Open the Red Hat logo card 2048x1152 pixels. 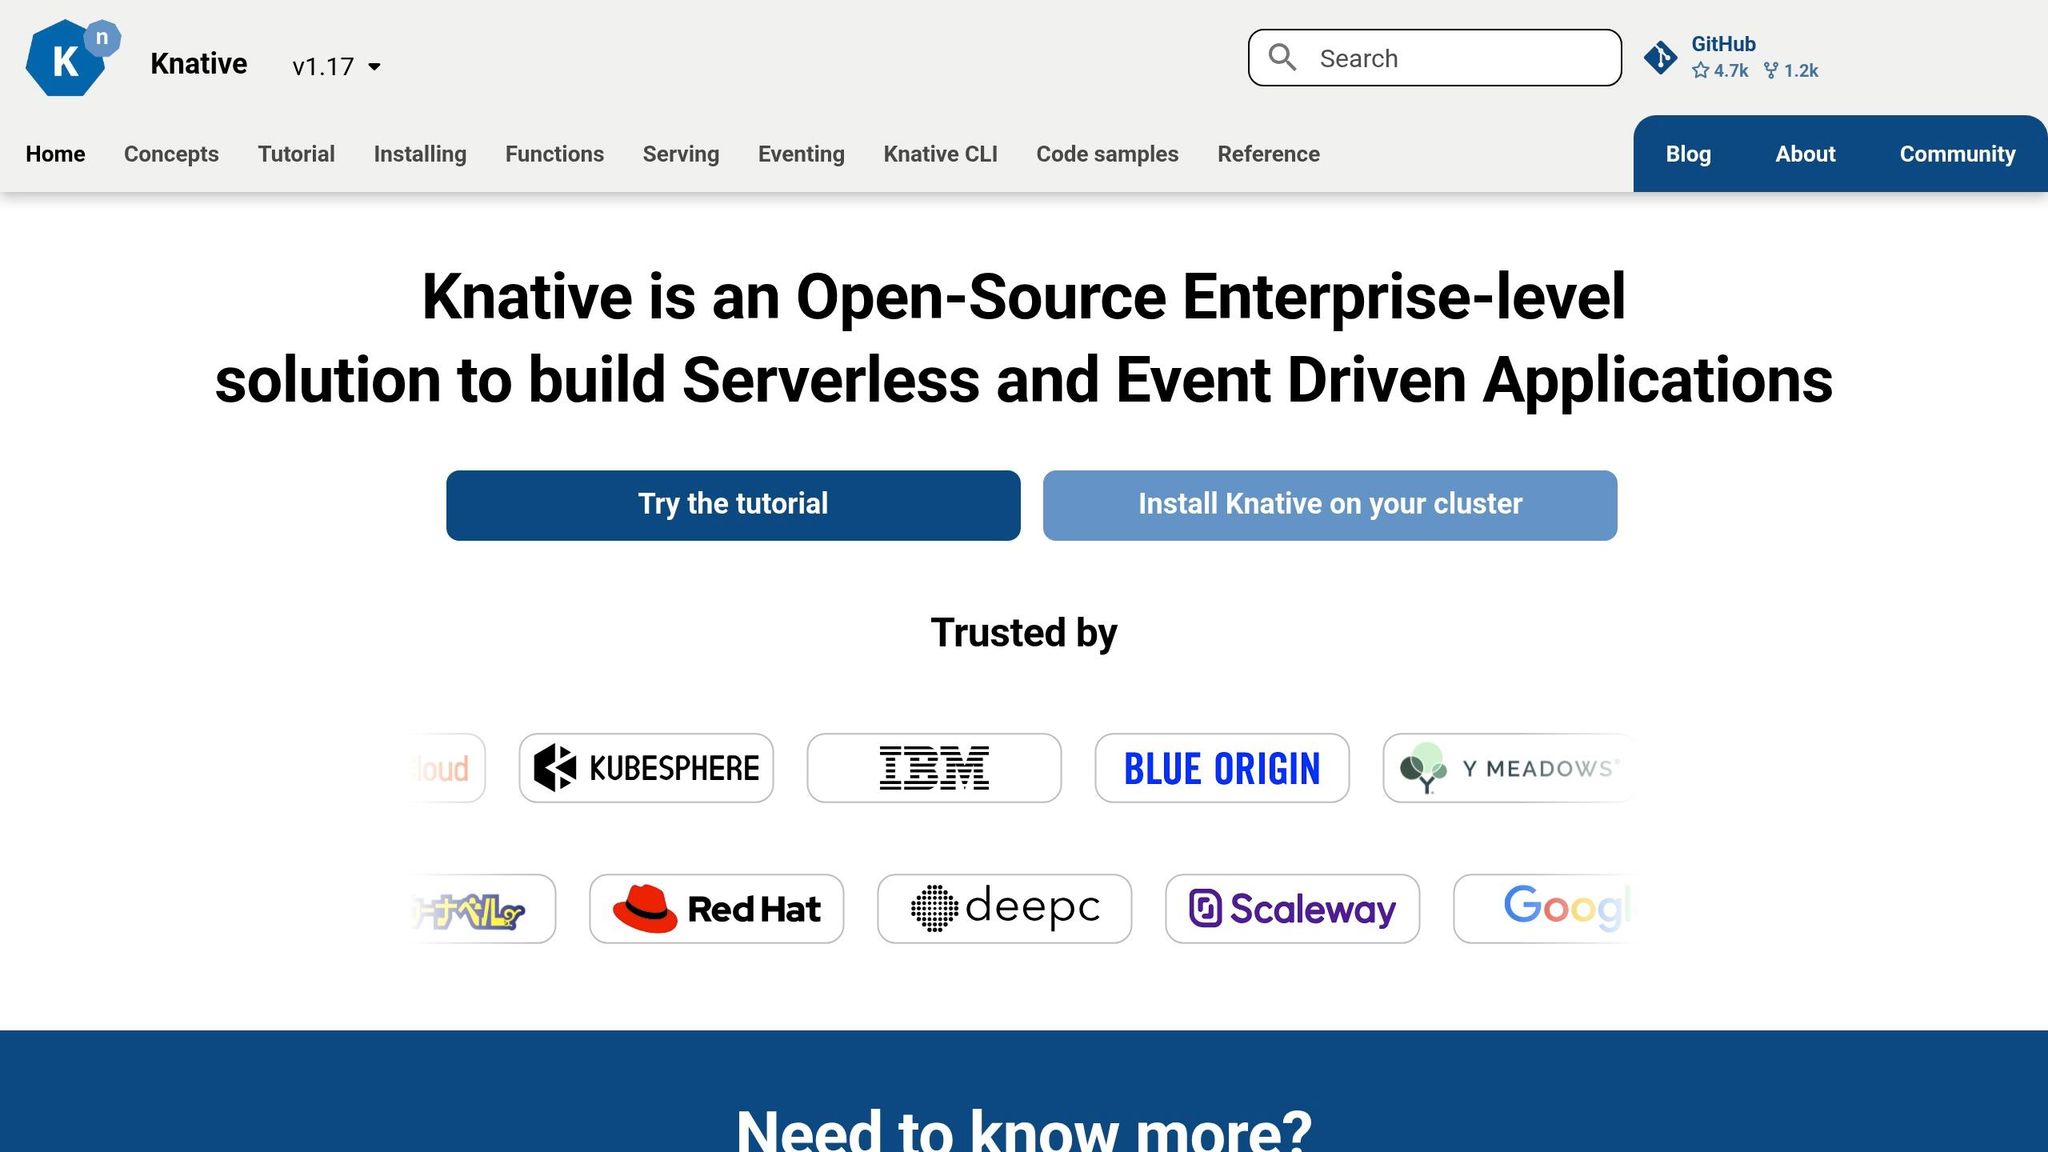coord(716,909)
